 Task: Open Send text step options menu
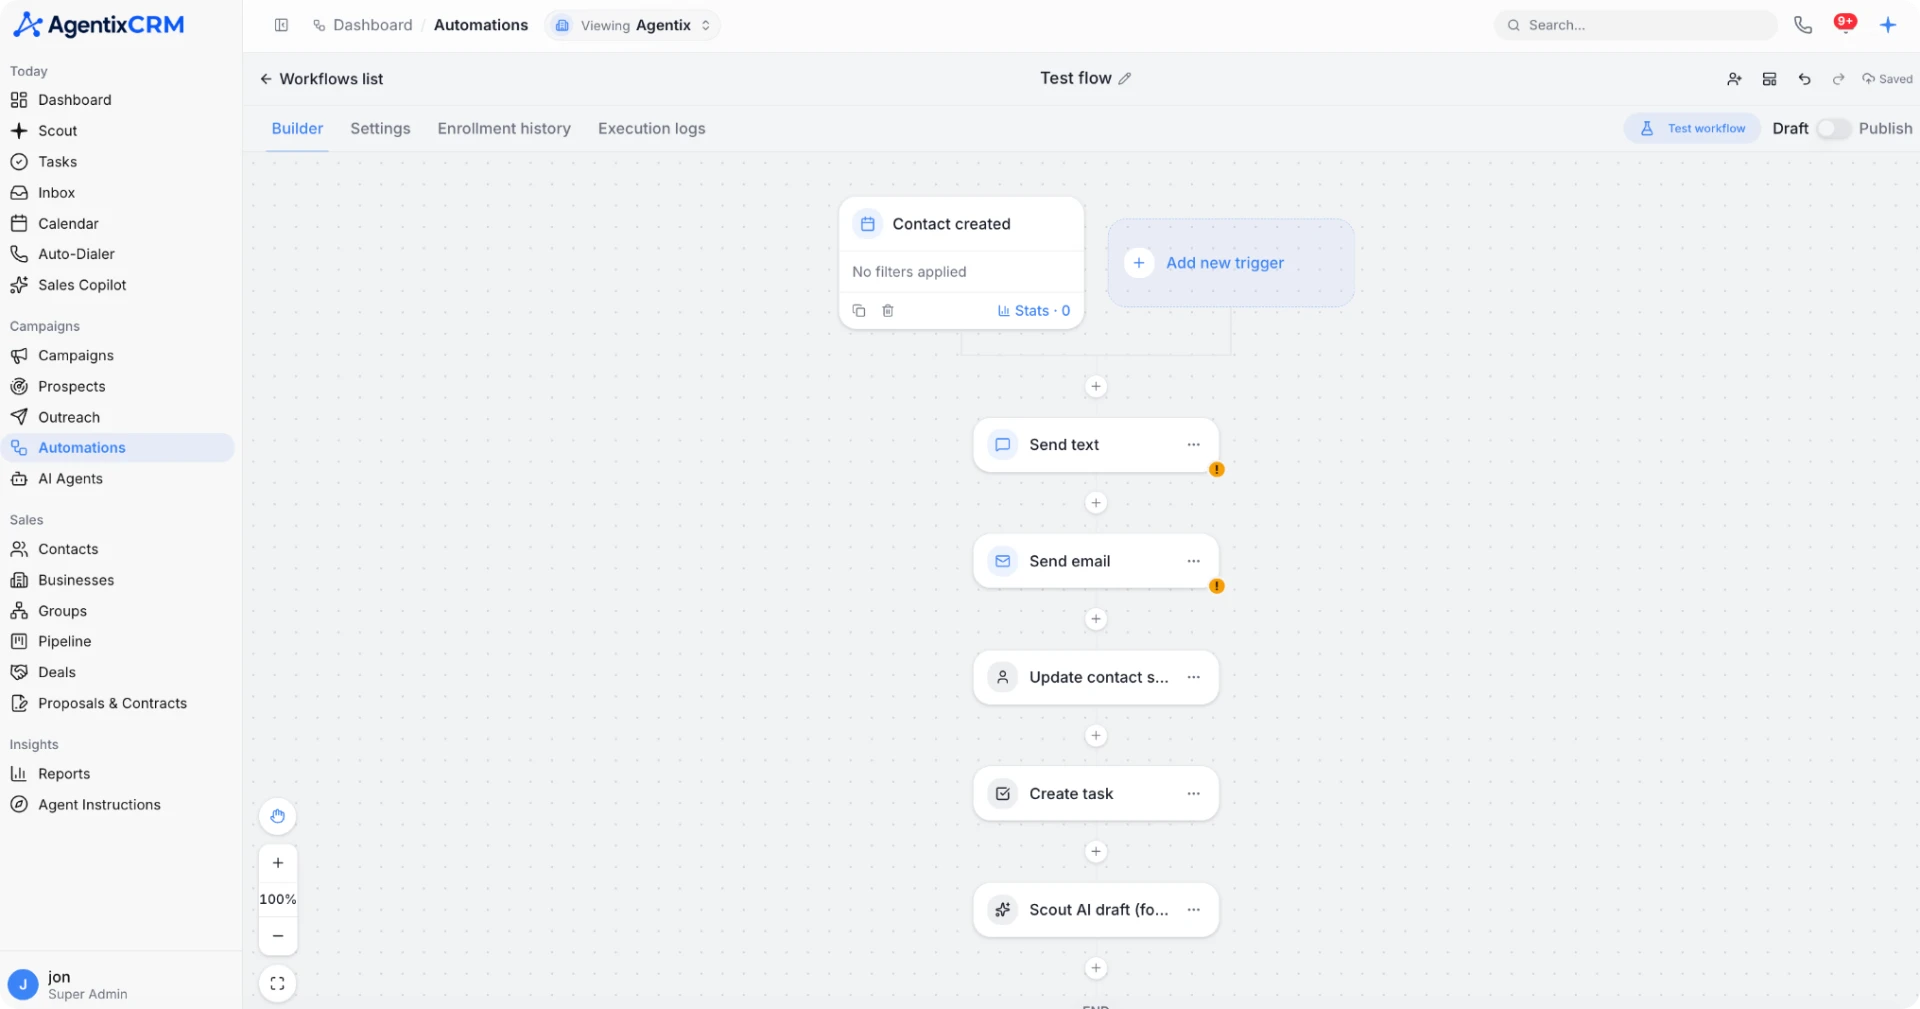pyautogui.click(x=1193, y=445)
